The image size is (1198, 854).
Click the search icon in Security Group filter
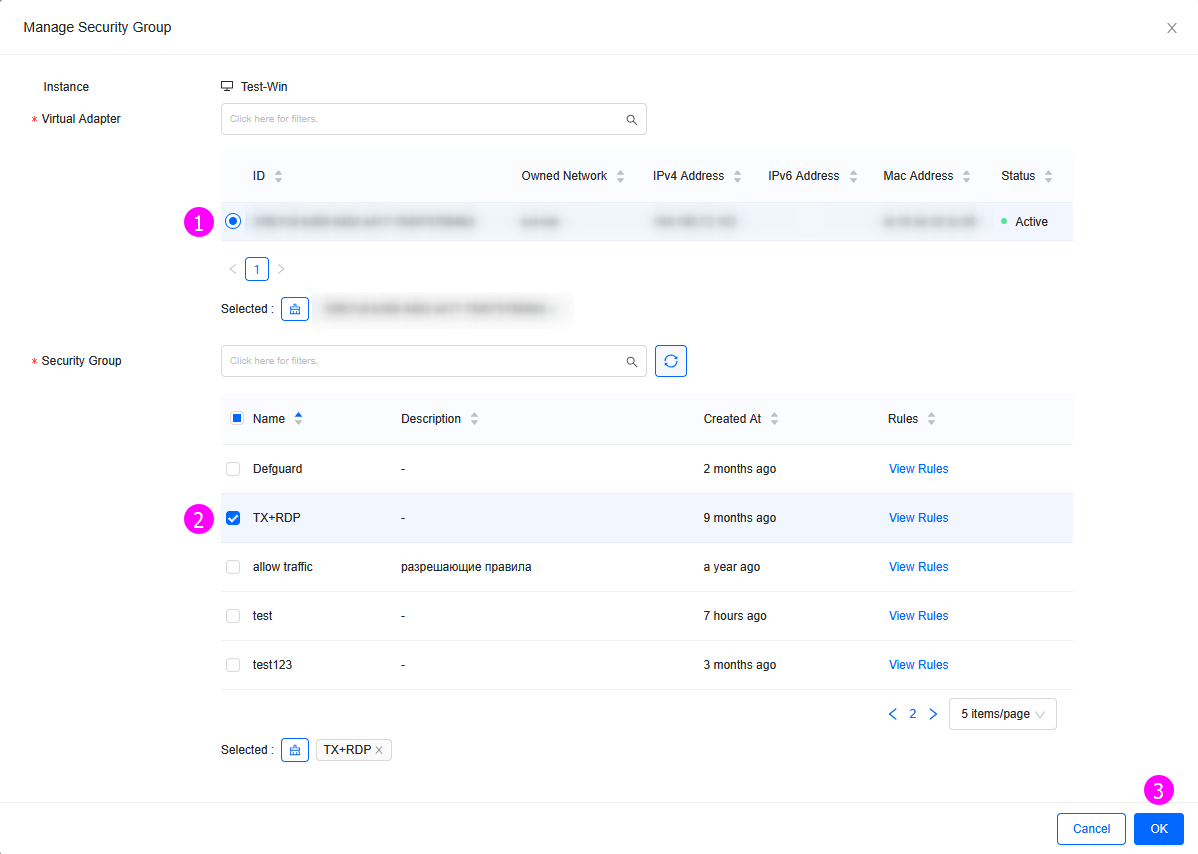(631, 361)
